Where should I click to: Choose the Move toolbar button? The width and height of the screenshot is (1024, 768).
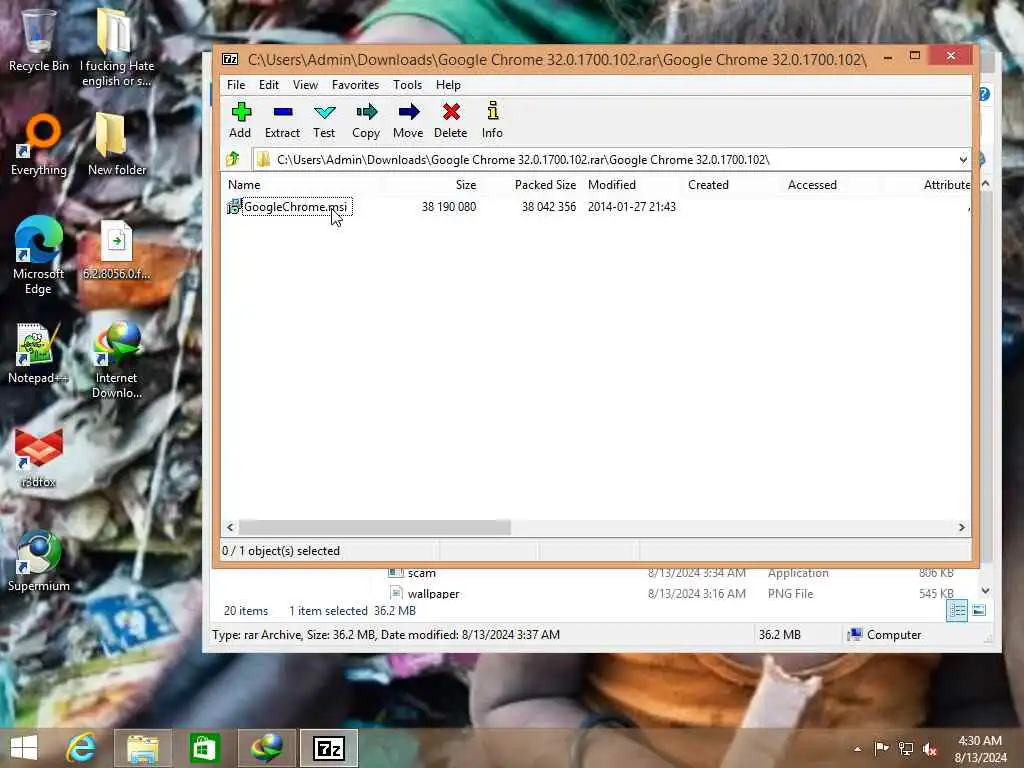pyautogui.click(x=408, y=120)
